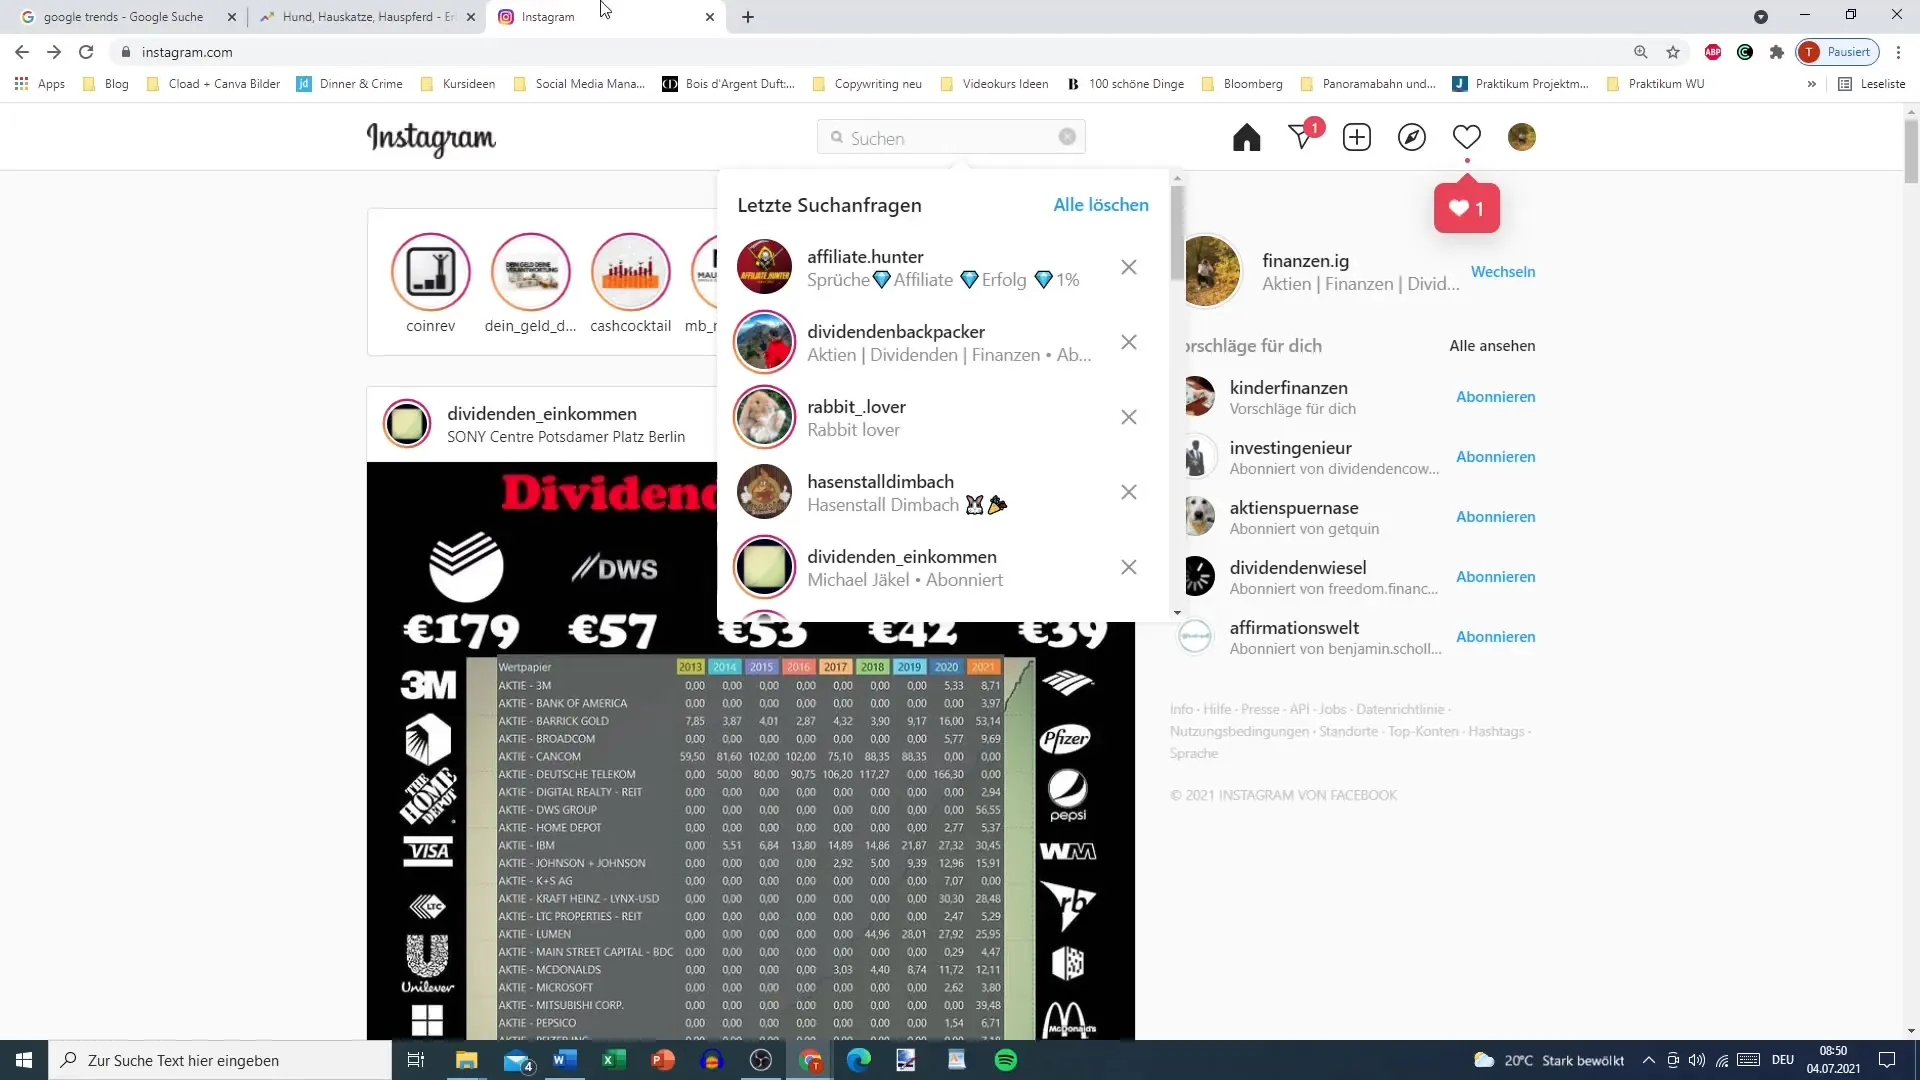1920x1080 pixels.
Task: Open the Bloomberg bookmark folder
Action: 1242,84
